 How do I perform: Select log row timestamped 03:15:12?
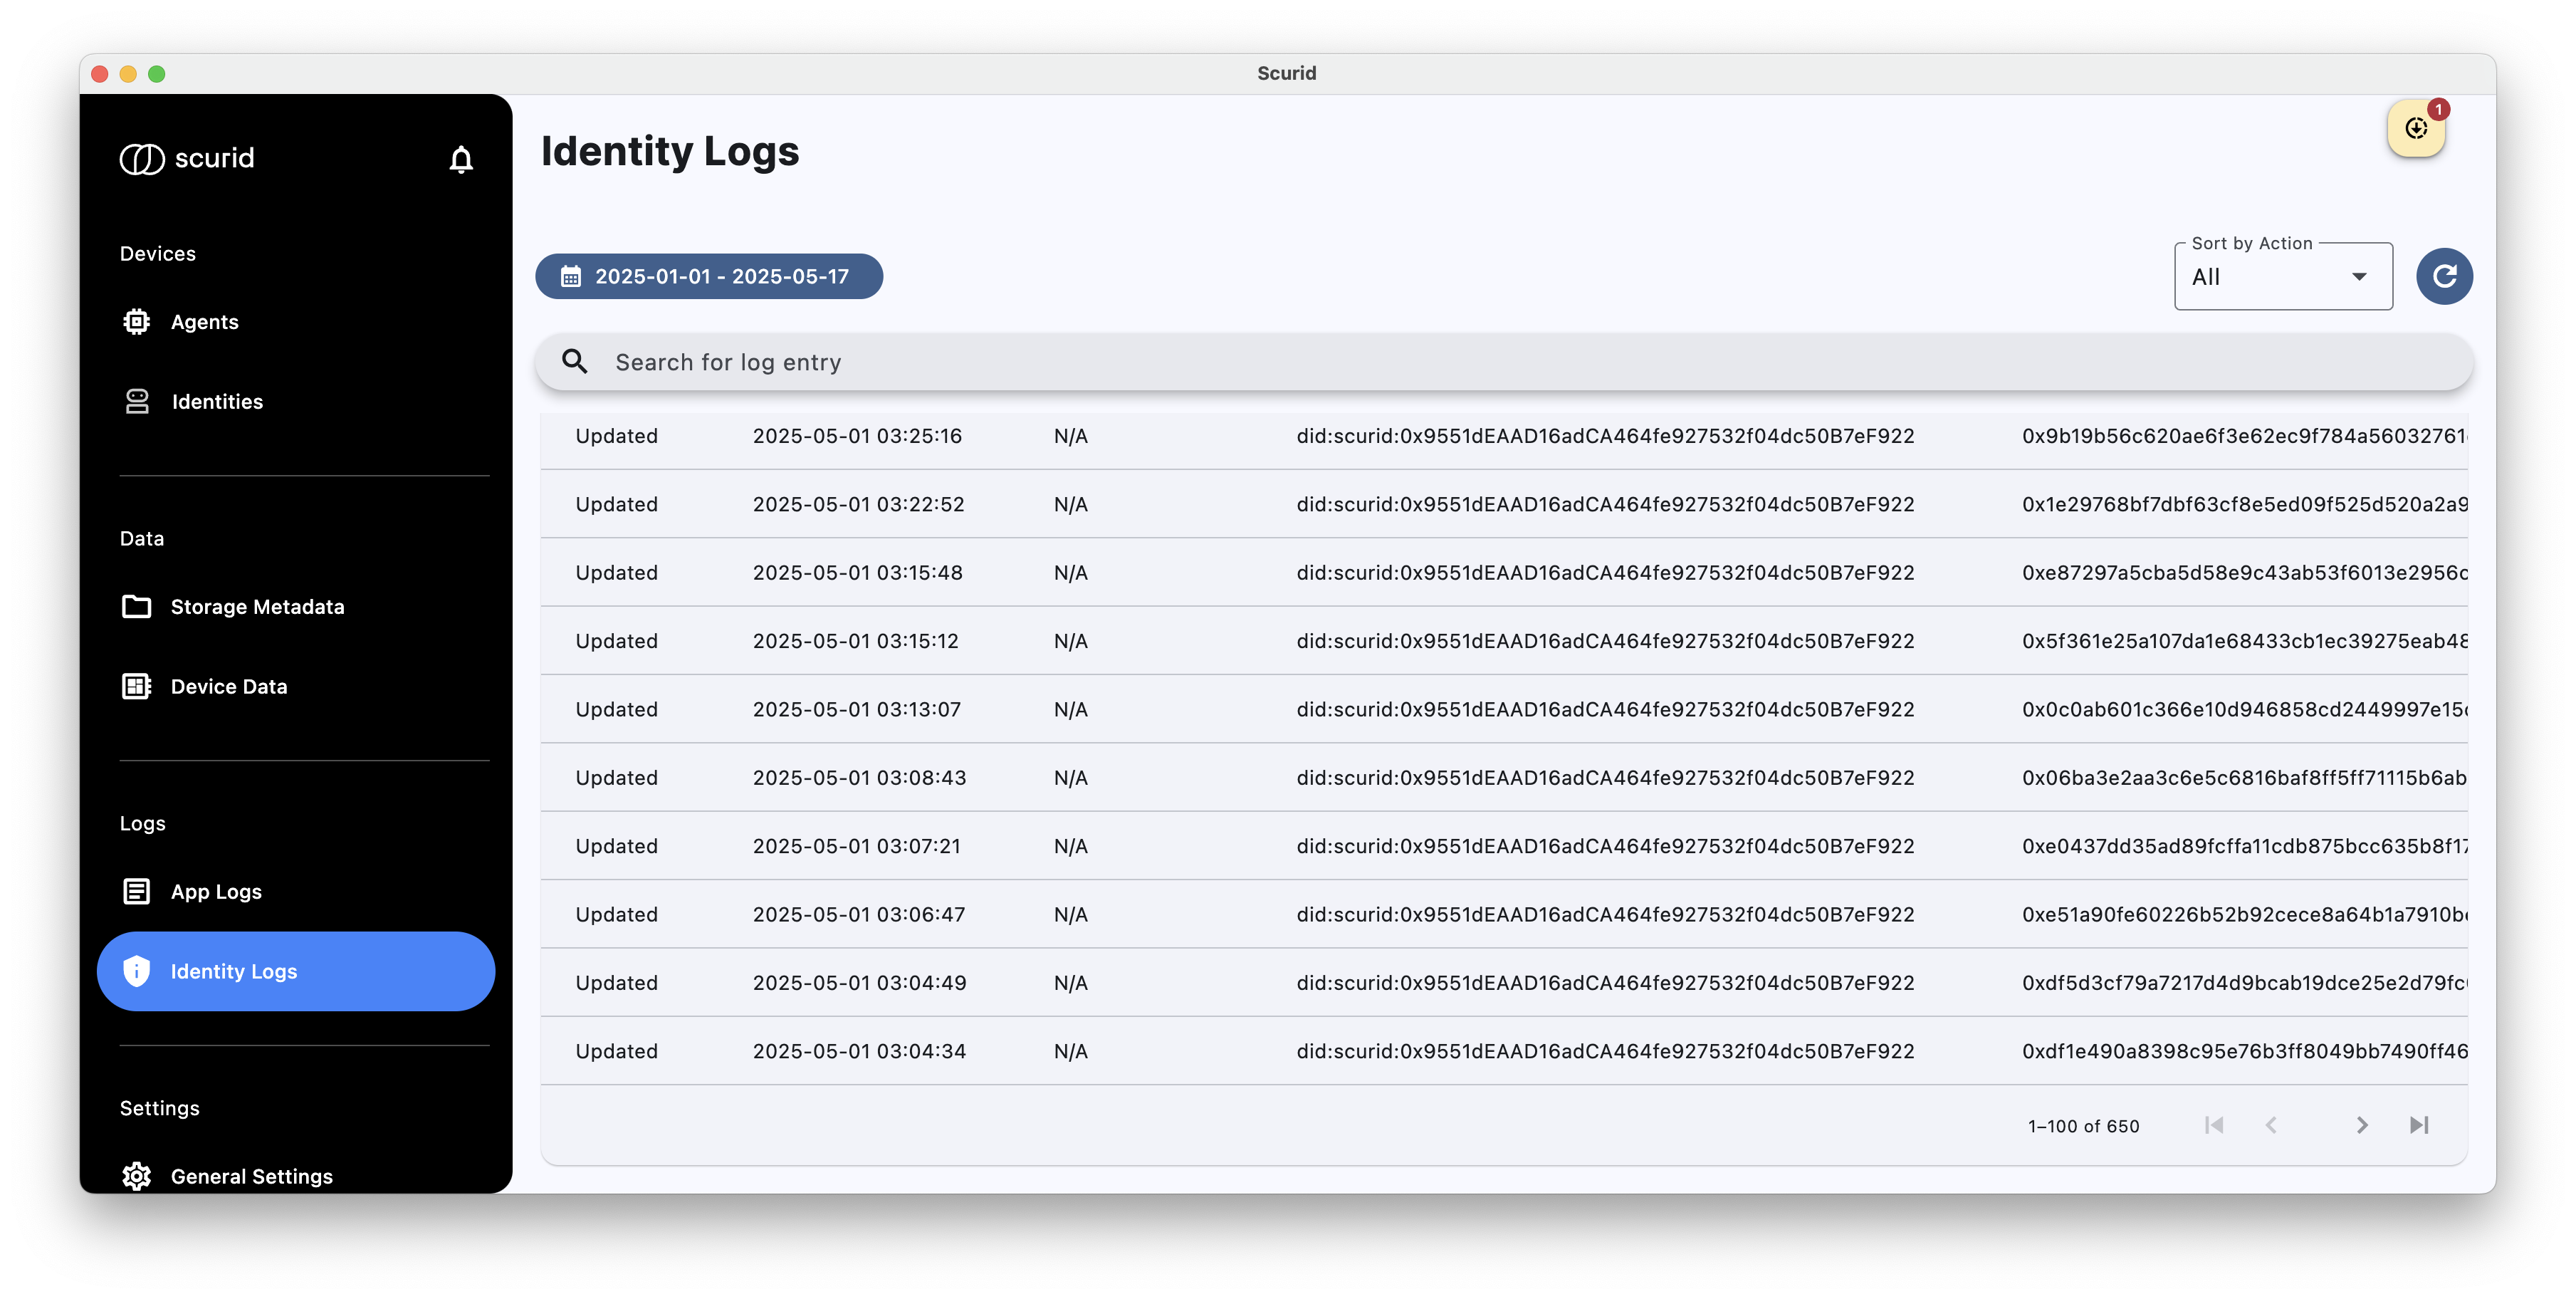click(x=1504, y=641)
